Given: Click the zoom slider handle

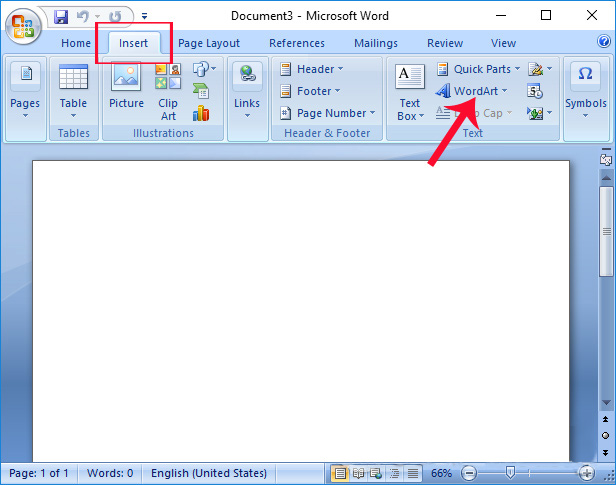Looking at the screenshot, I should (510, 473).
